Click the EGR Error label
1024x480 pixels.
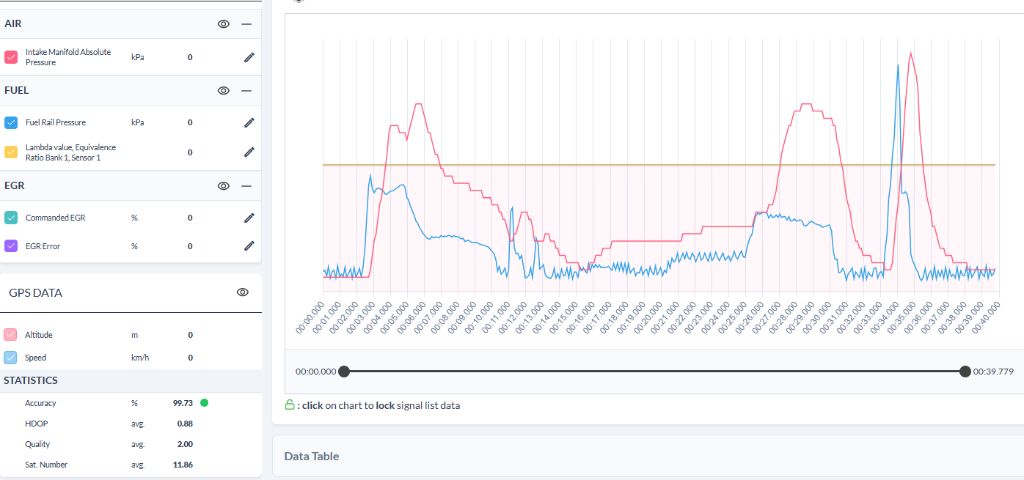point(42,246)
